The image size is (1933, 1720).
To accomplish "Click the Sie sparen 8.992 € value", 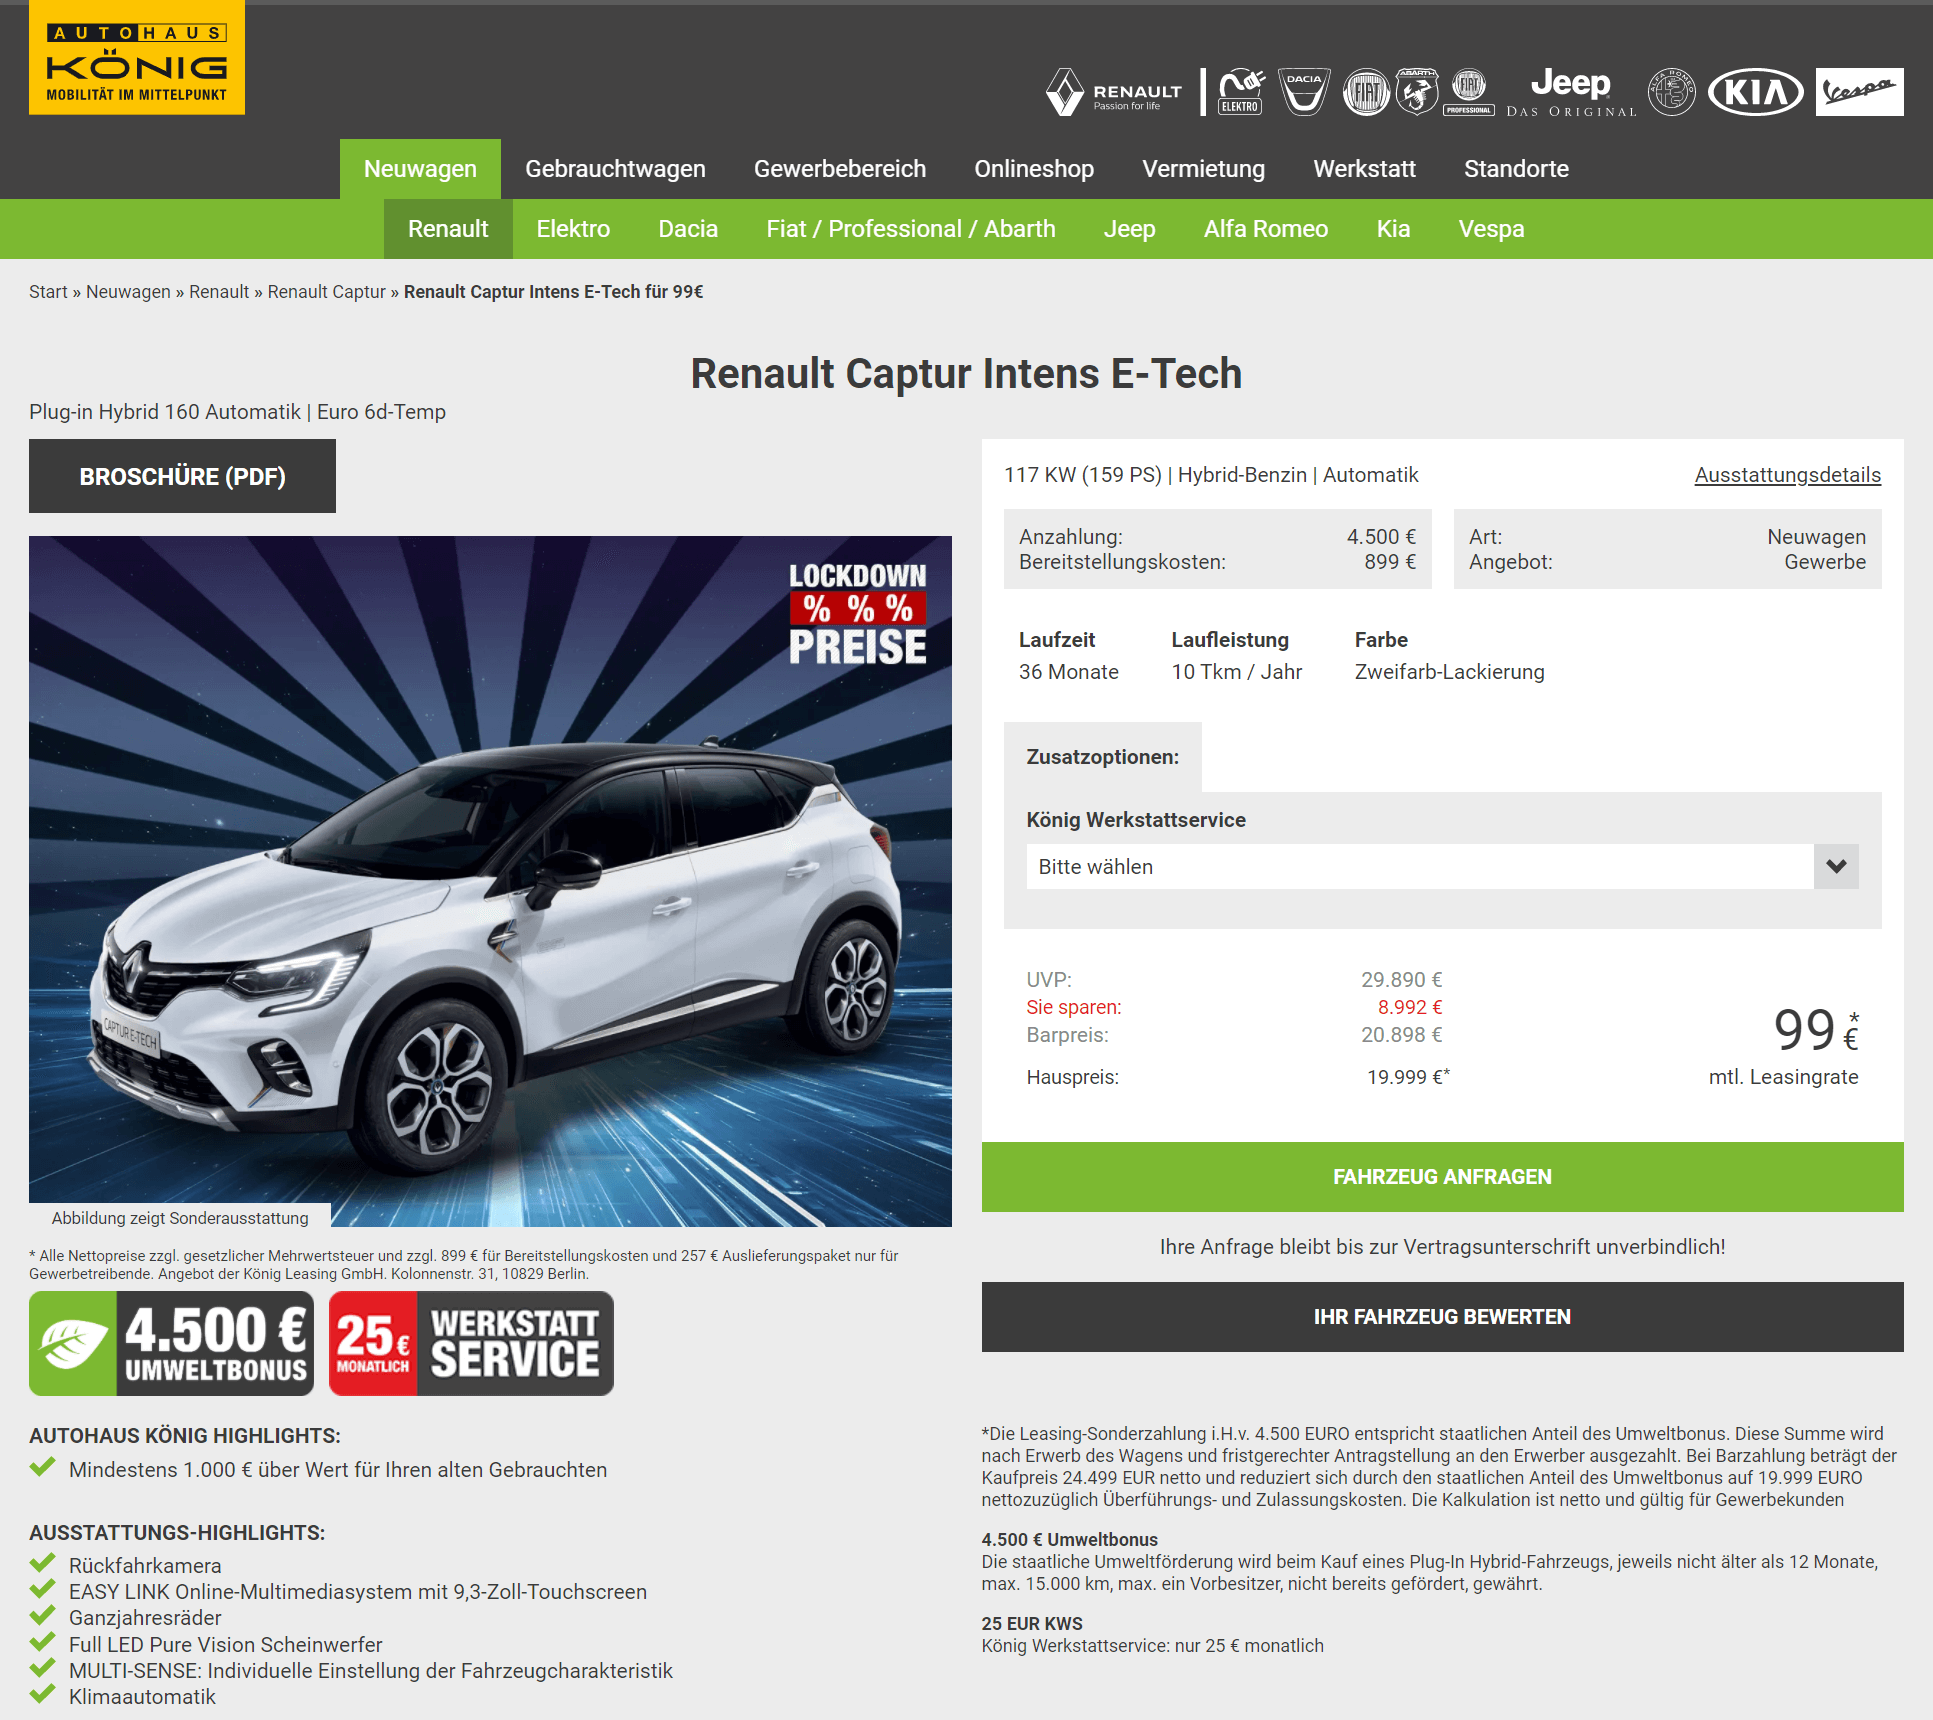I will [1409, 1007].
